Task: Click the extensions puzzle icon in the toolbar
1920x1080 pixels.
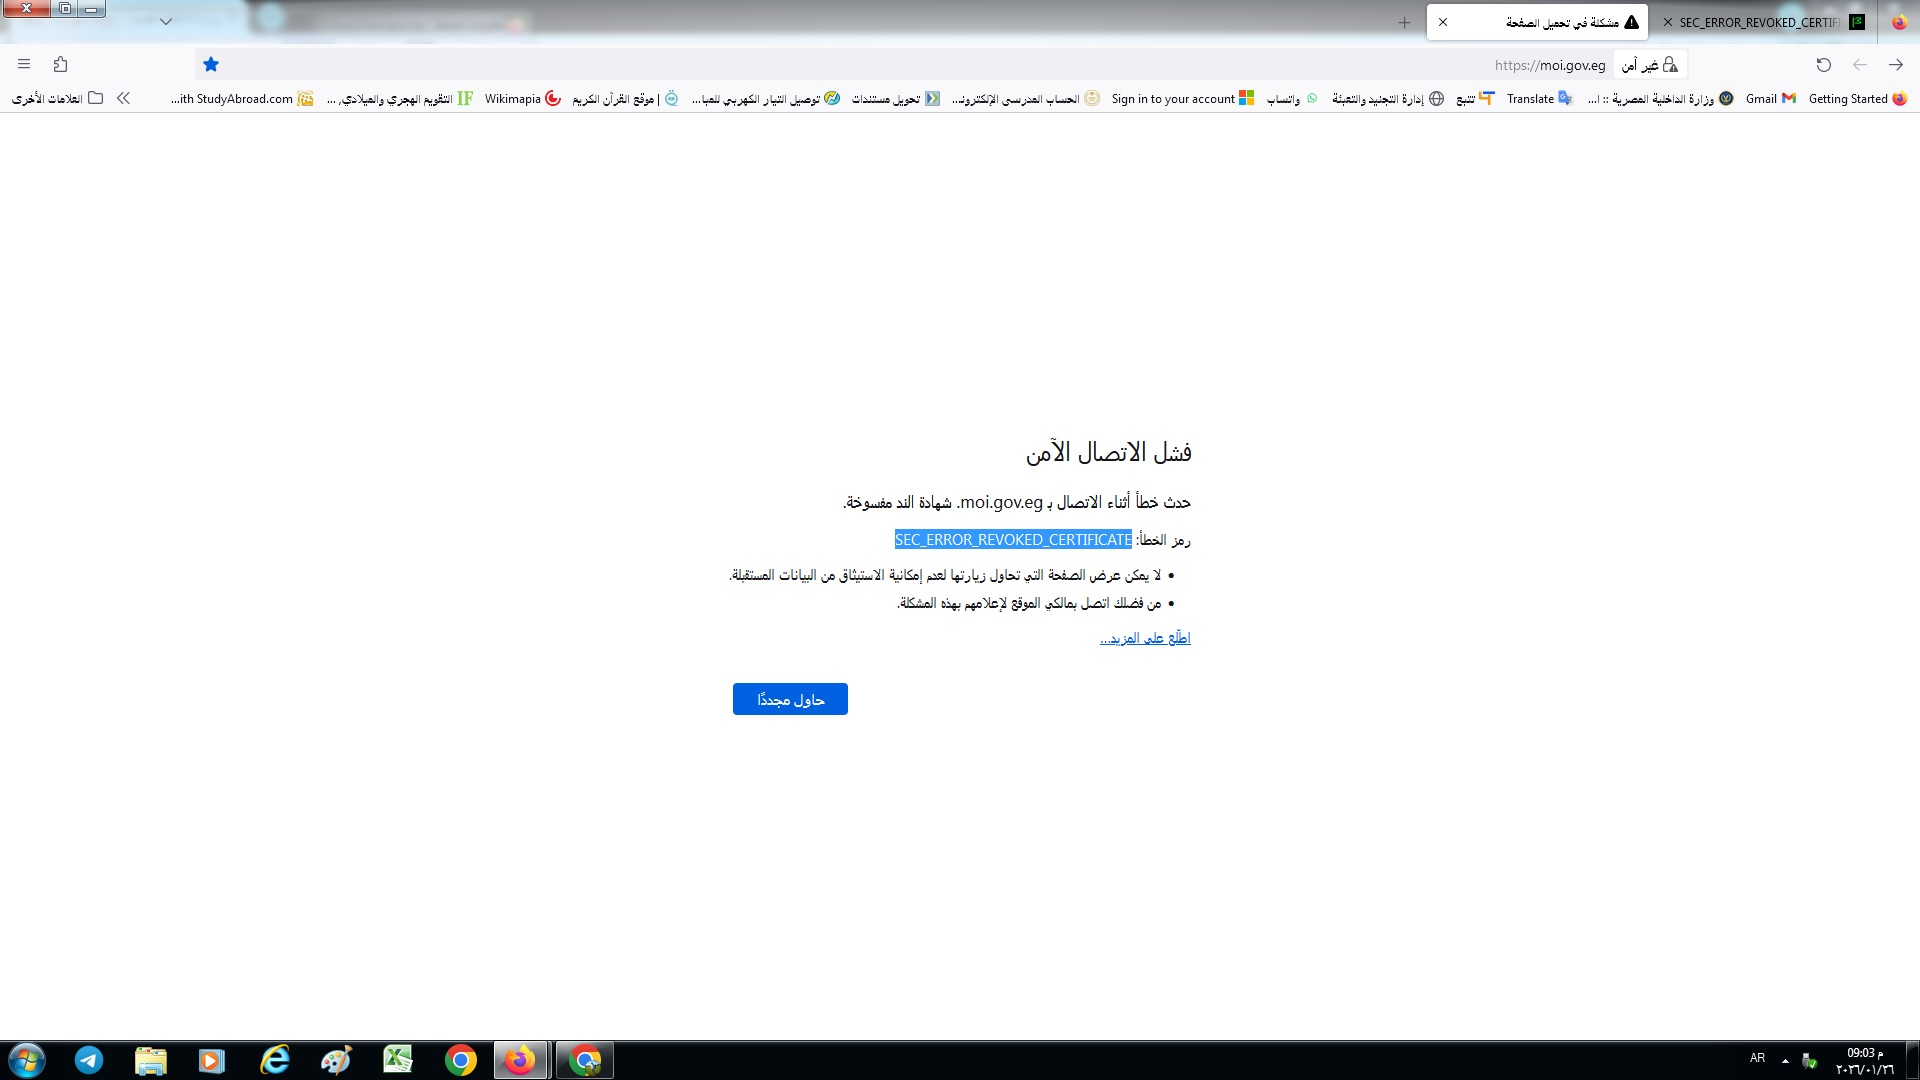Action: (x=61, y=65)
